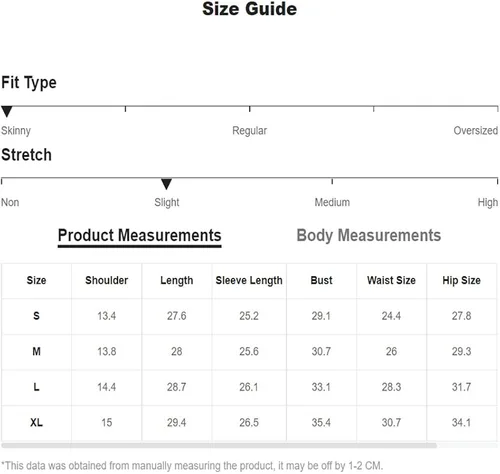Click the Regular label on Fit Type scale

coord(249,131)
